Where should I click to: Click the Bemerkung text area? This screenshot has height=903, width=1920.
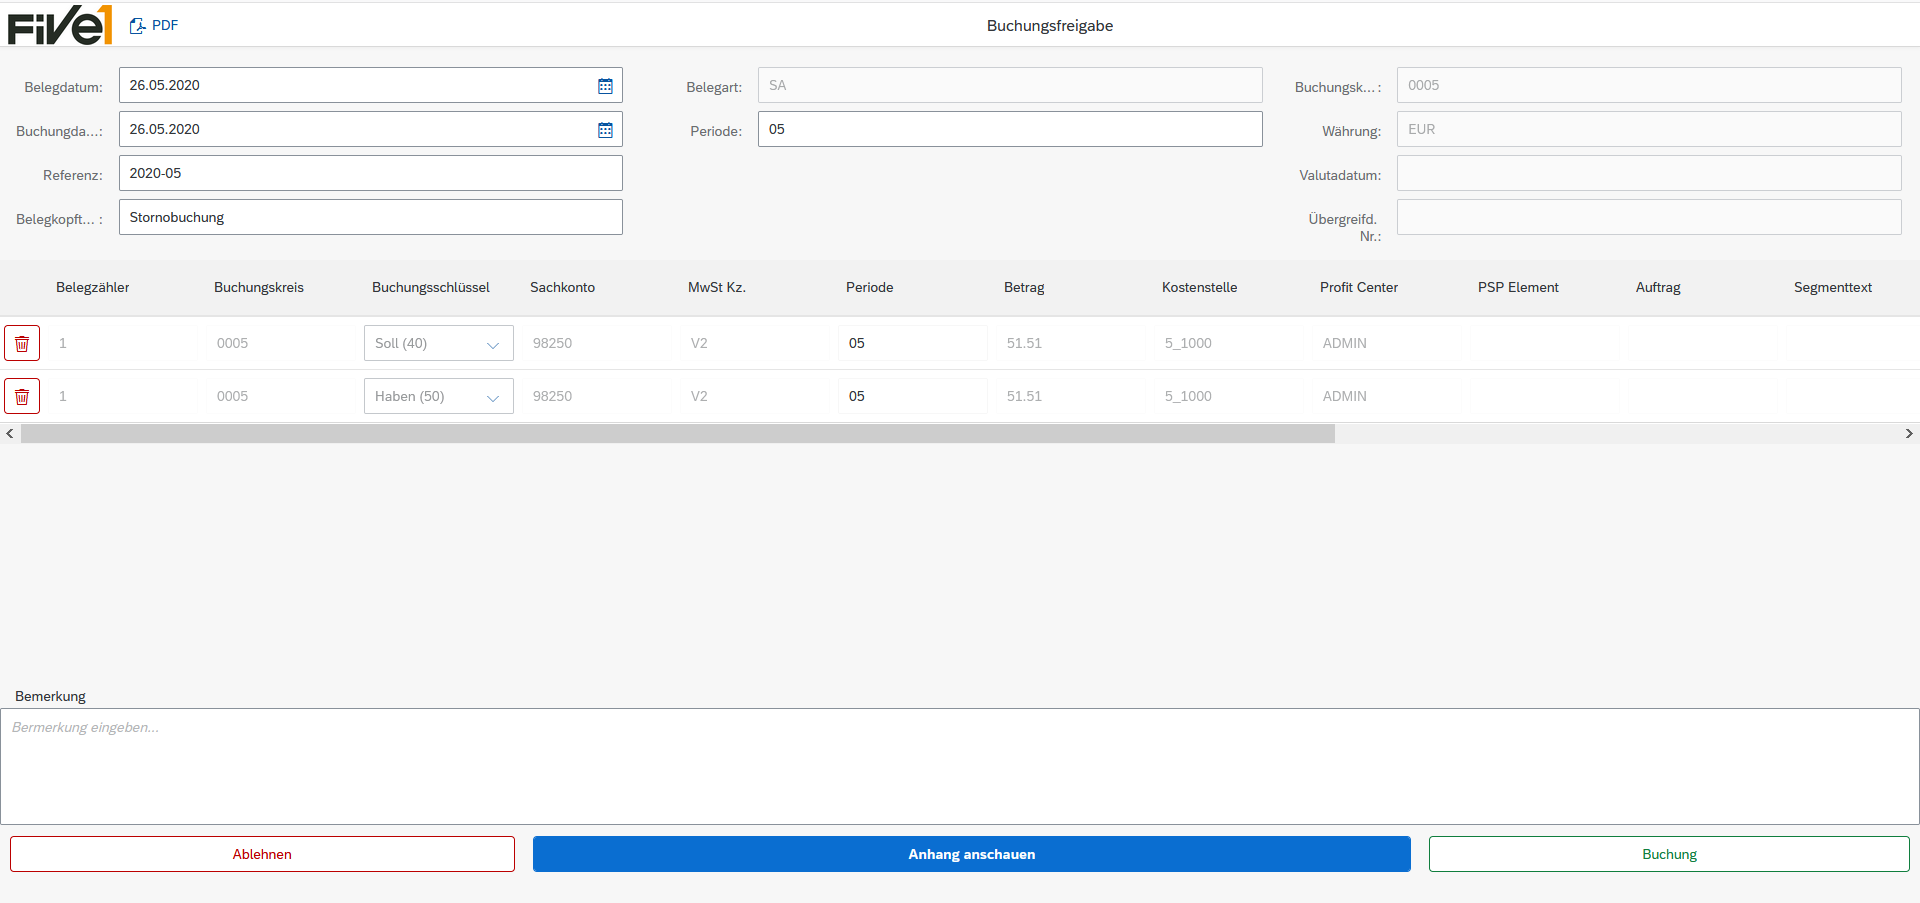(x=960, y=766)
